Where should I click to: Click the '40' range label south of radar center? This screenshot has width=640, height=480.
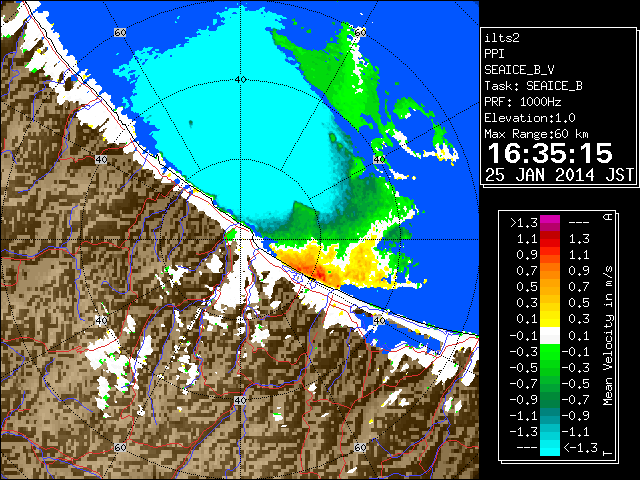click(x=240, y=400)
